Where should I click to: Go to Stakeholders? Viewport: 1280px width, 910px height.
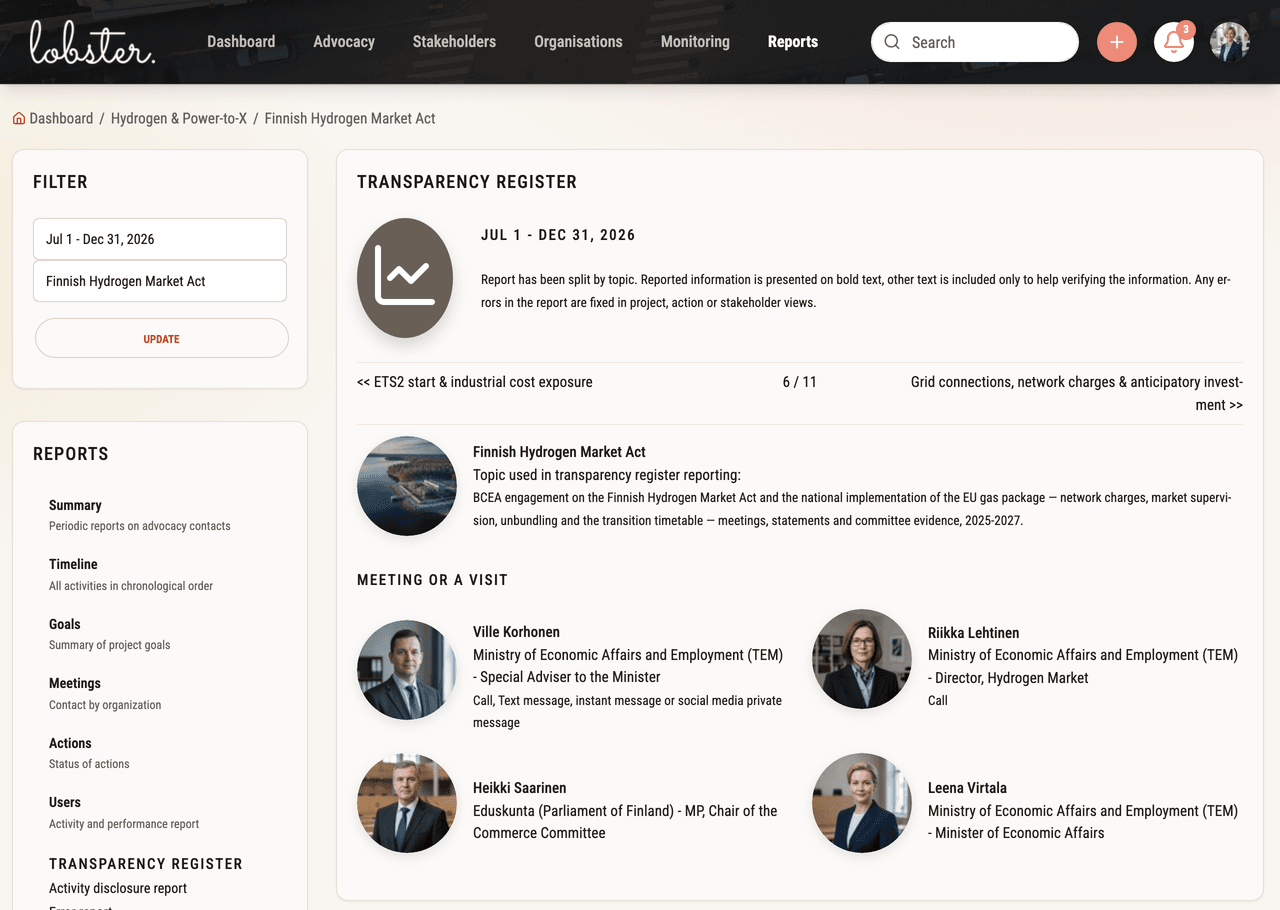(x=454, y=42)
